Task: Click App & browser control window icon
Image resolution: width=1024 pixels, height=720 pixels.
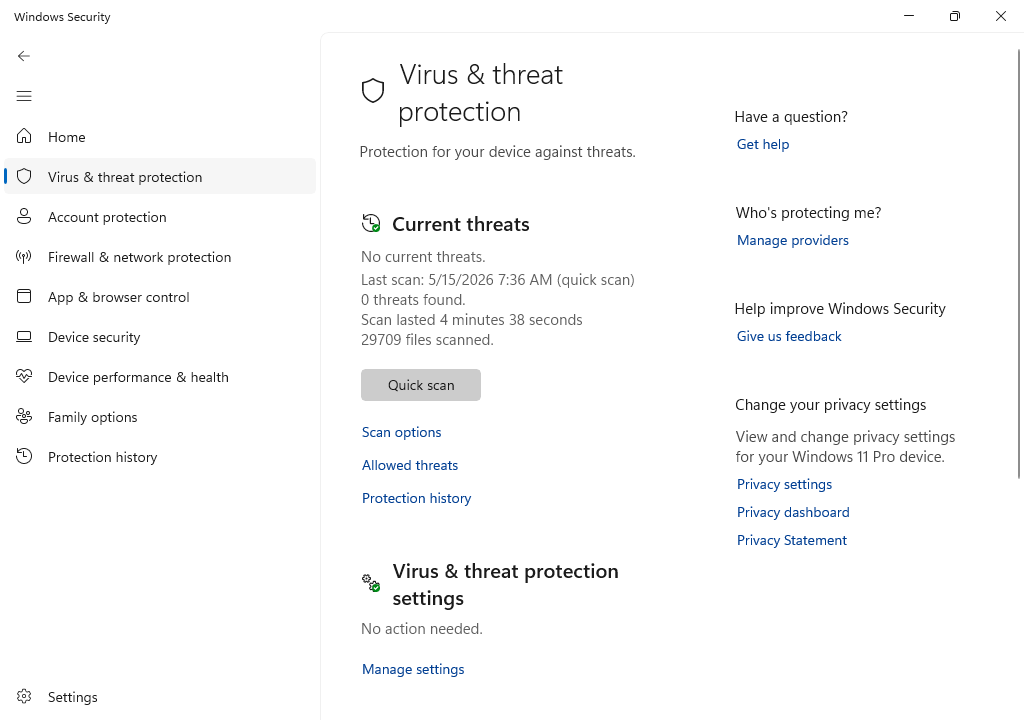Action: pyautogui.click(x=24, y=297)
